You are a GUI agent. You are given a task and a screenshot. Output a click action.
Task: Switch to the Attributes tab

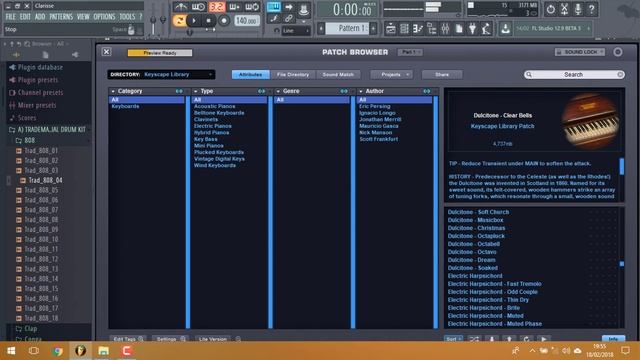[x=251, y=75]
